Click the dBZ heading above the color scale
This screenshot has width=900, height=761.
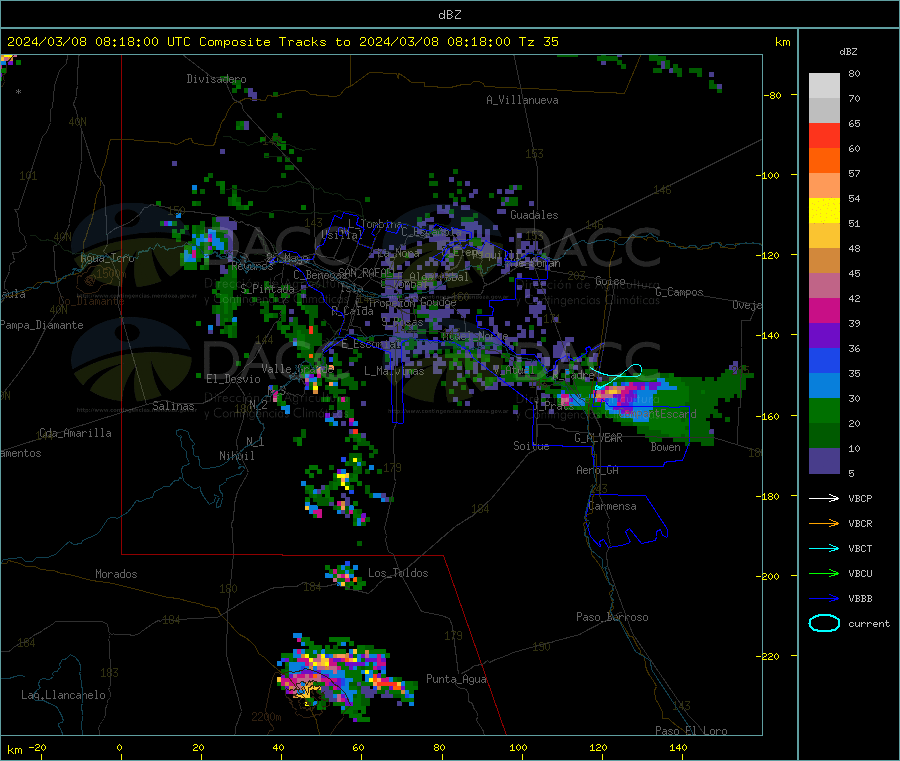(848, 52)
